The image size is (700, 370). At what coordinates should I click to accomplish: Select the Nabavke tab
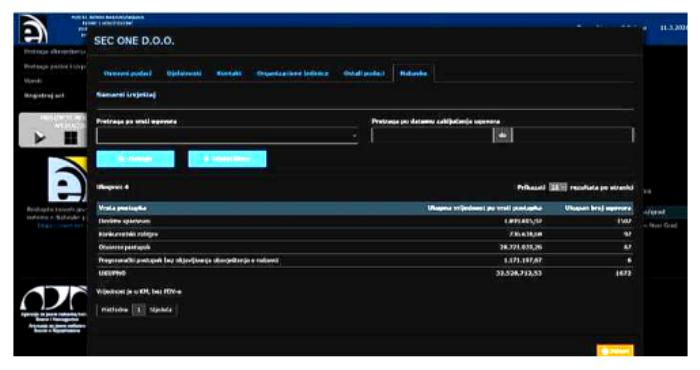(x=413, y=73)
